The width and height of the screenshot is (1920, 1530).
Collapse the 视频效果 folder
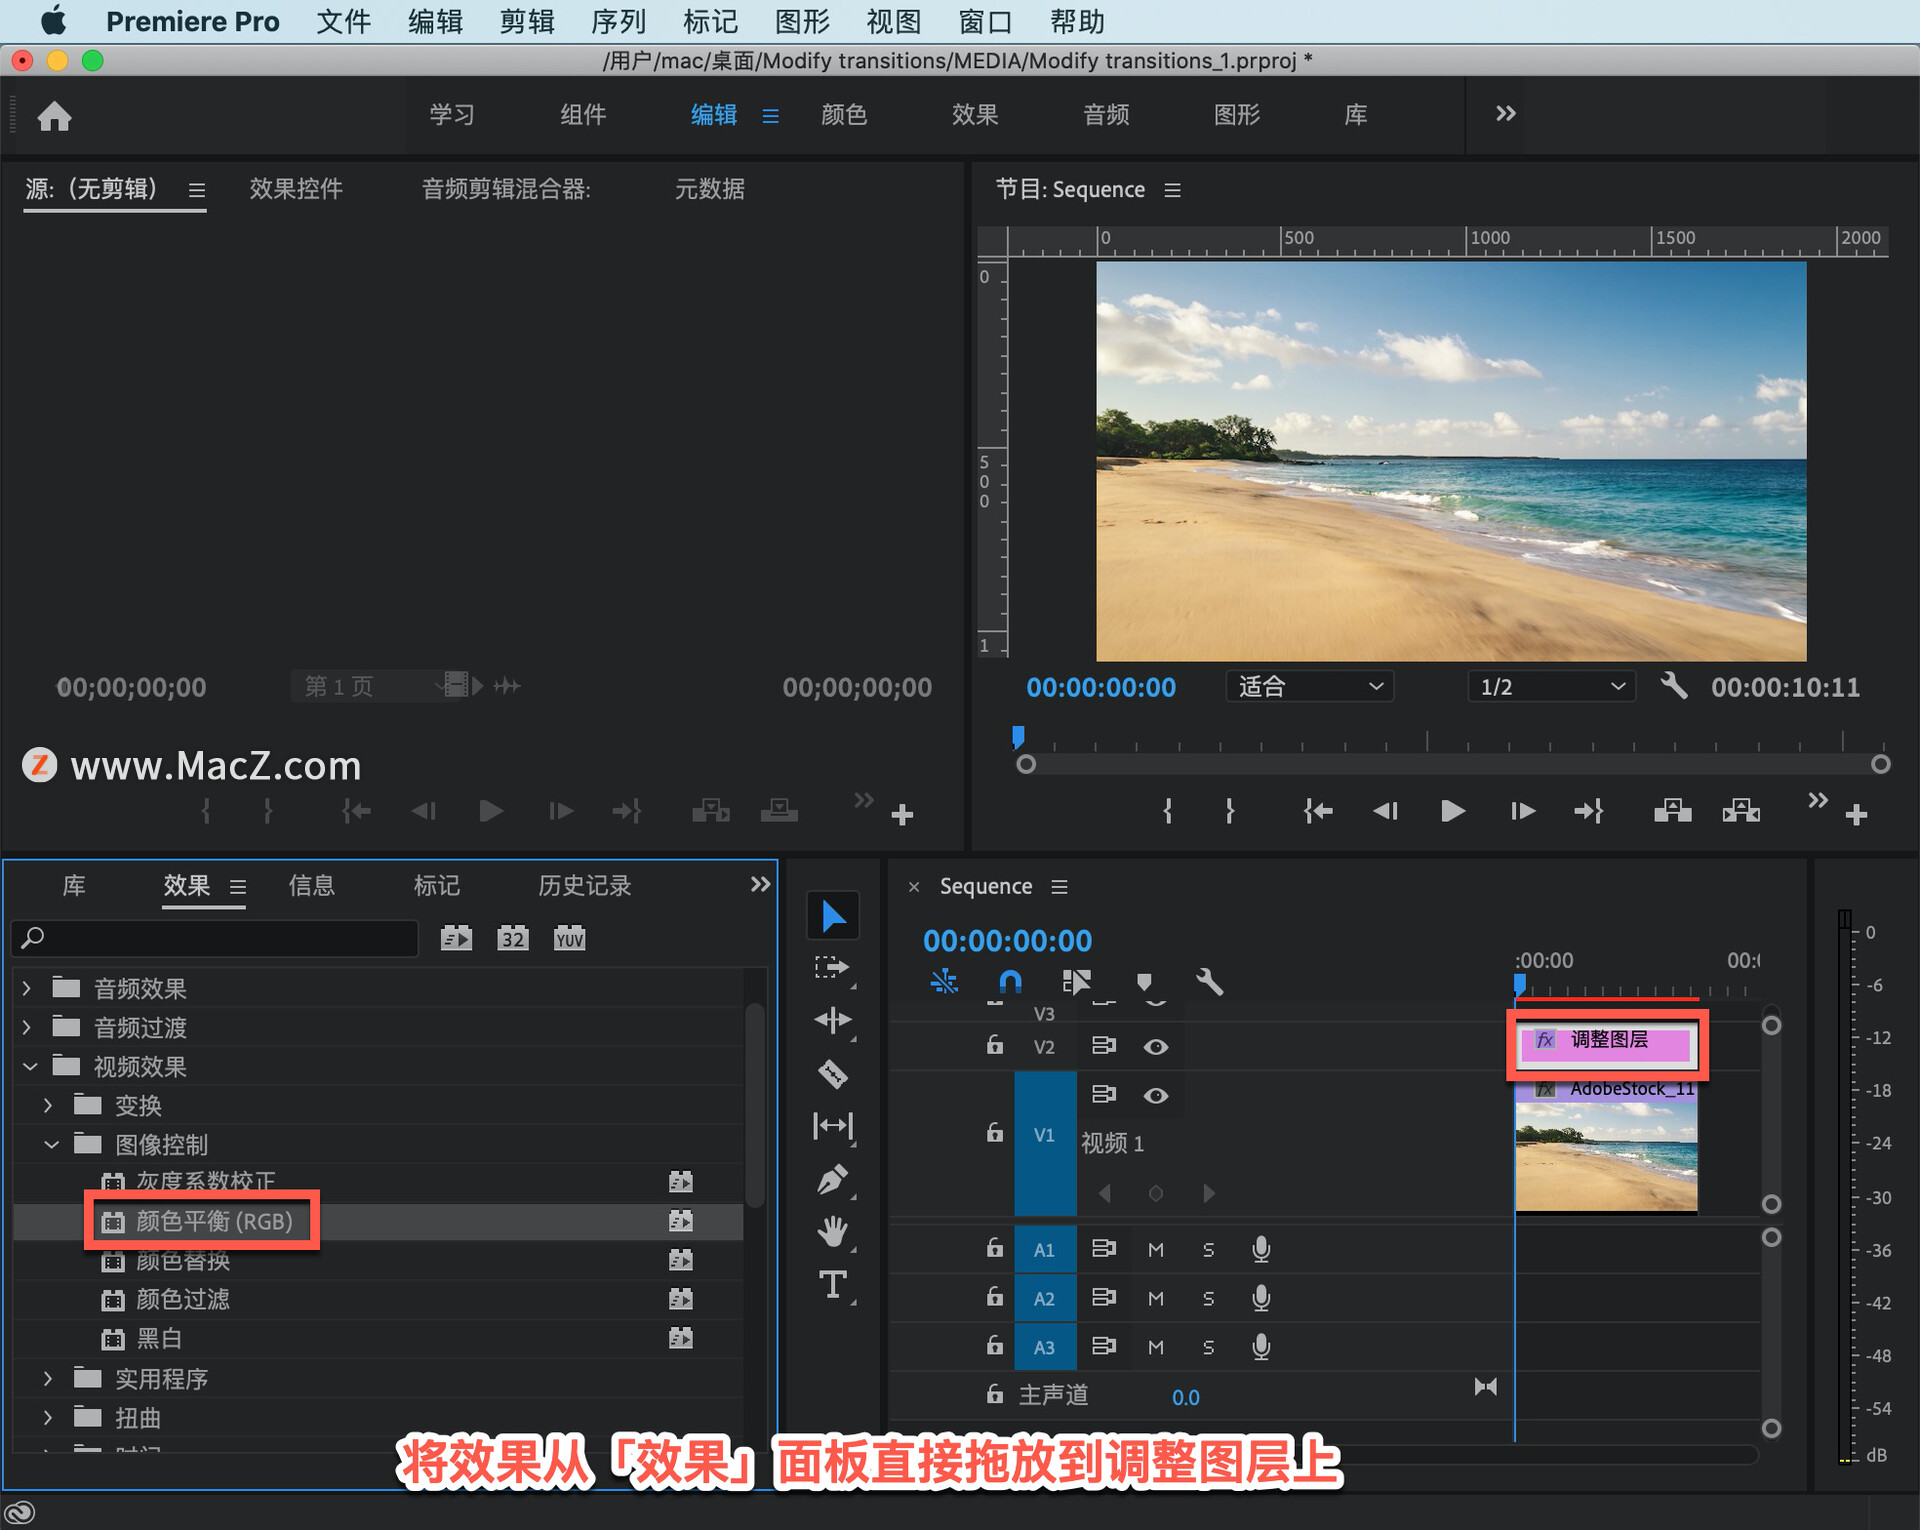pos(30,1067)
